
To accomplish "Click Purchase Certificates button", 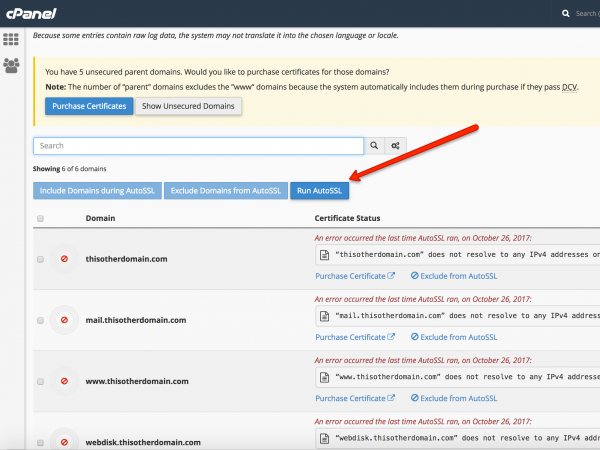I will pyautogui.click(x=88, y=106).
